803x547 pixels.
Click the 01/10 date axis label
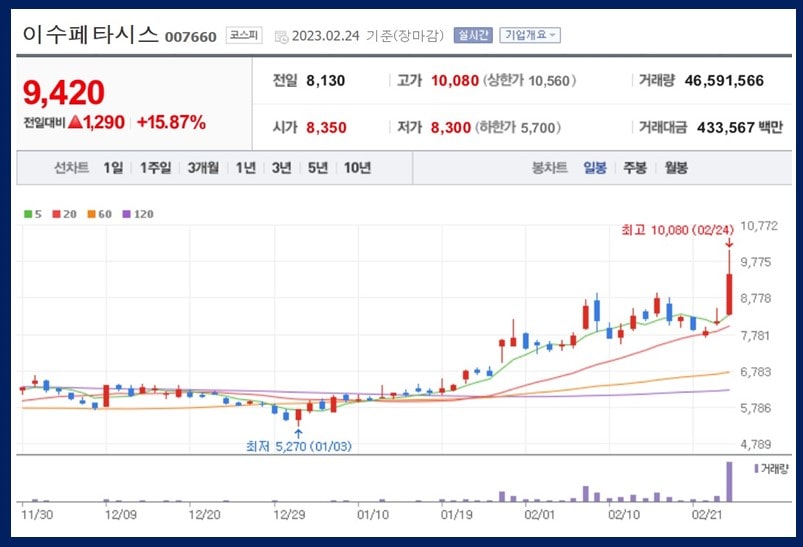point(373,514)
